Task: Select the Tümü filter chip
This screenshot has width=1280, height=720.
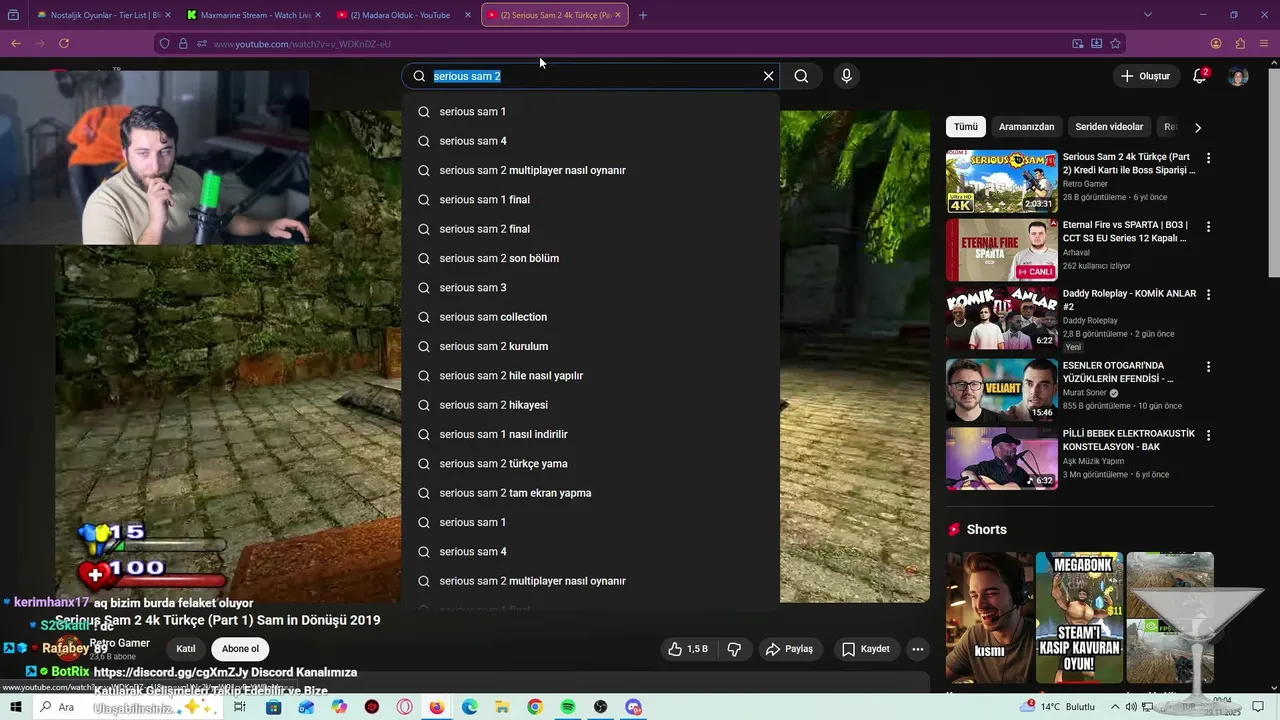Action: point(966,127)
